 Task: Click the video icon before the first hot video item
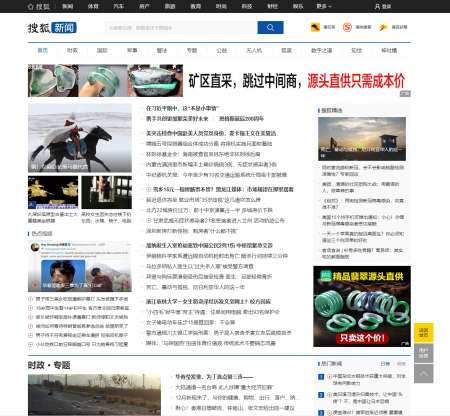click(30, 299)
